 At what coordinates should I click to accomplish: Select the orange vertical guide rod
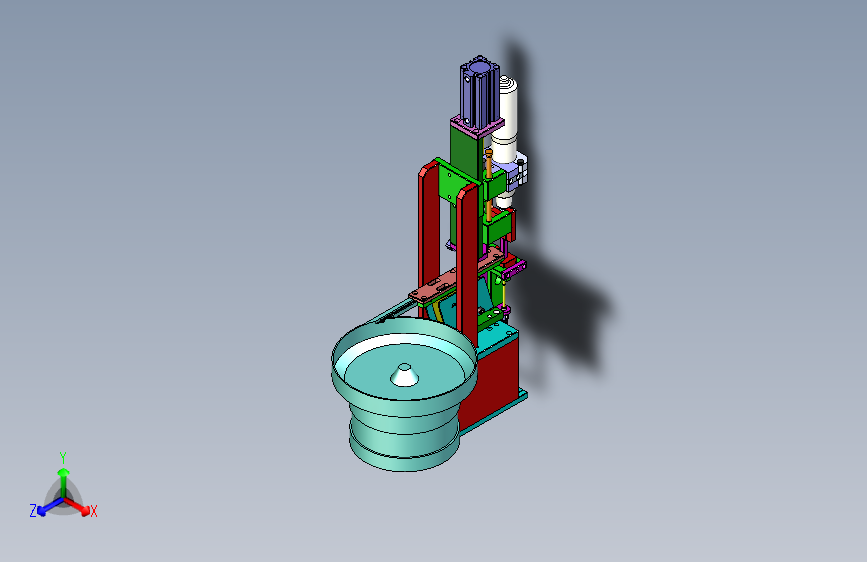pos(489,184)
